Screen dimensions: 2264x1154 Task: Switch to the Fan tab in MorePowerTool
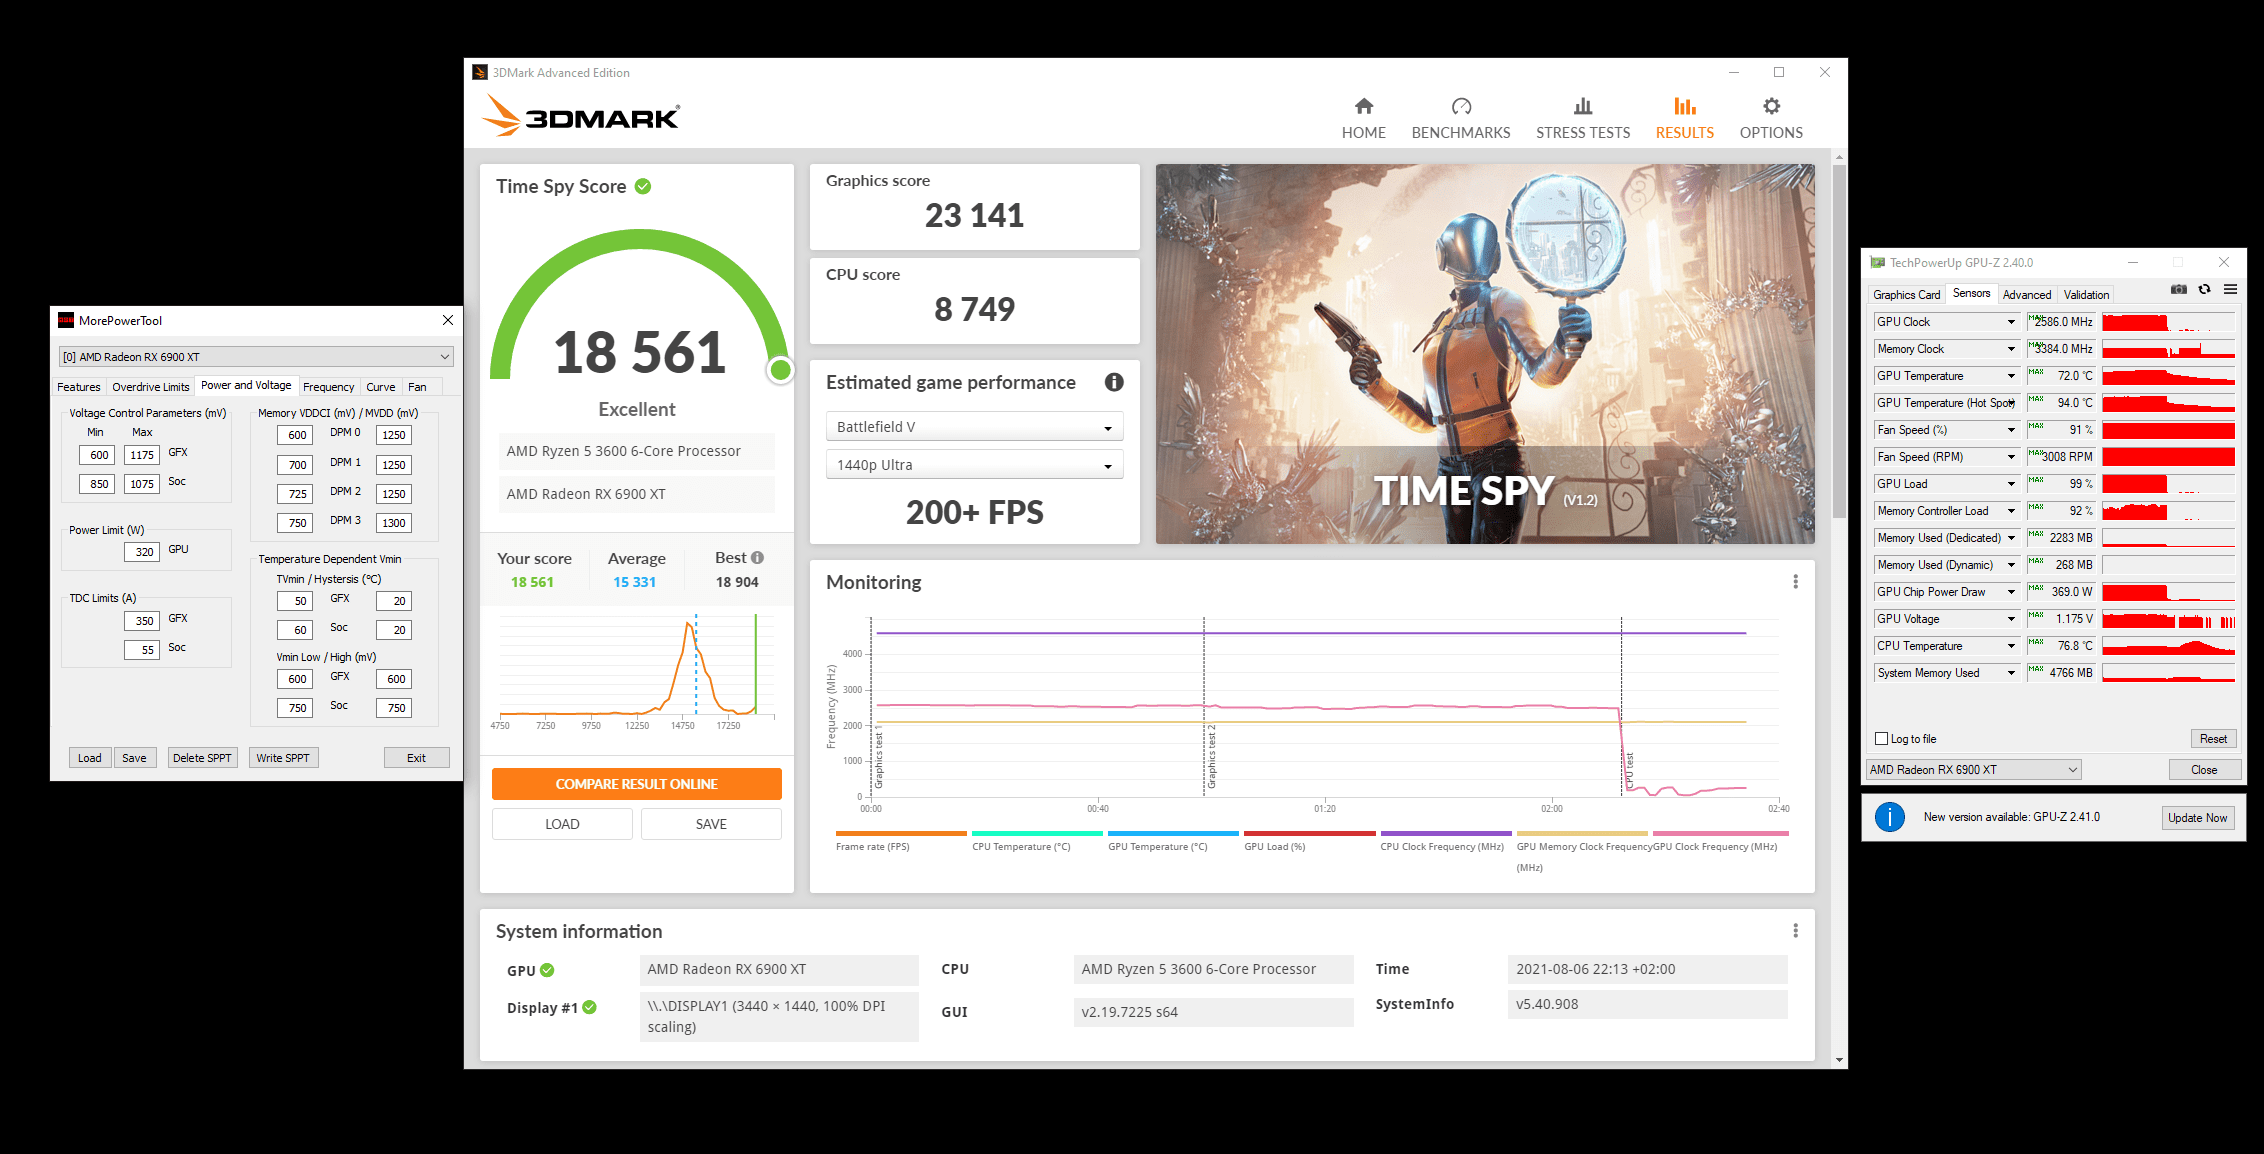coord(417,387)
